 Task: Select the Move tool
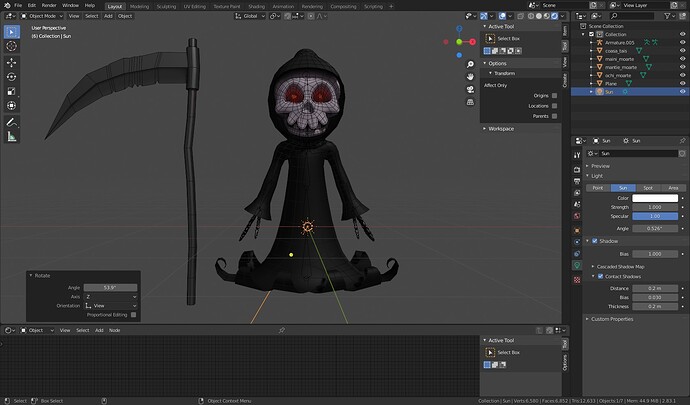(x=12, y=63)
